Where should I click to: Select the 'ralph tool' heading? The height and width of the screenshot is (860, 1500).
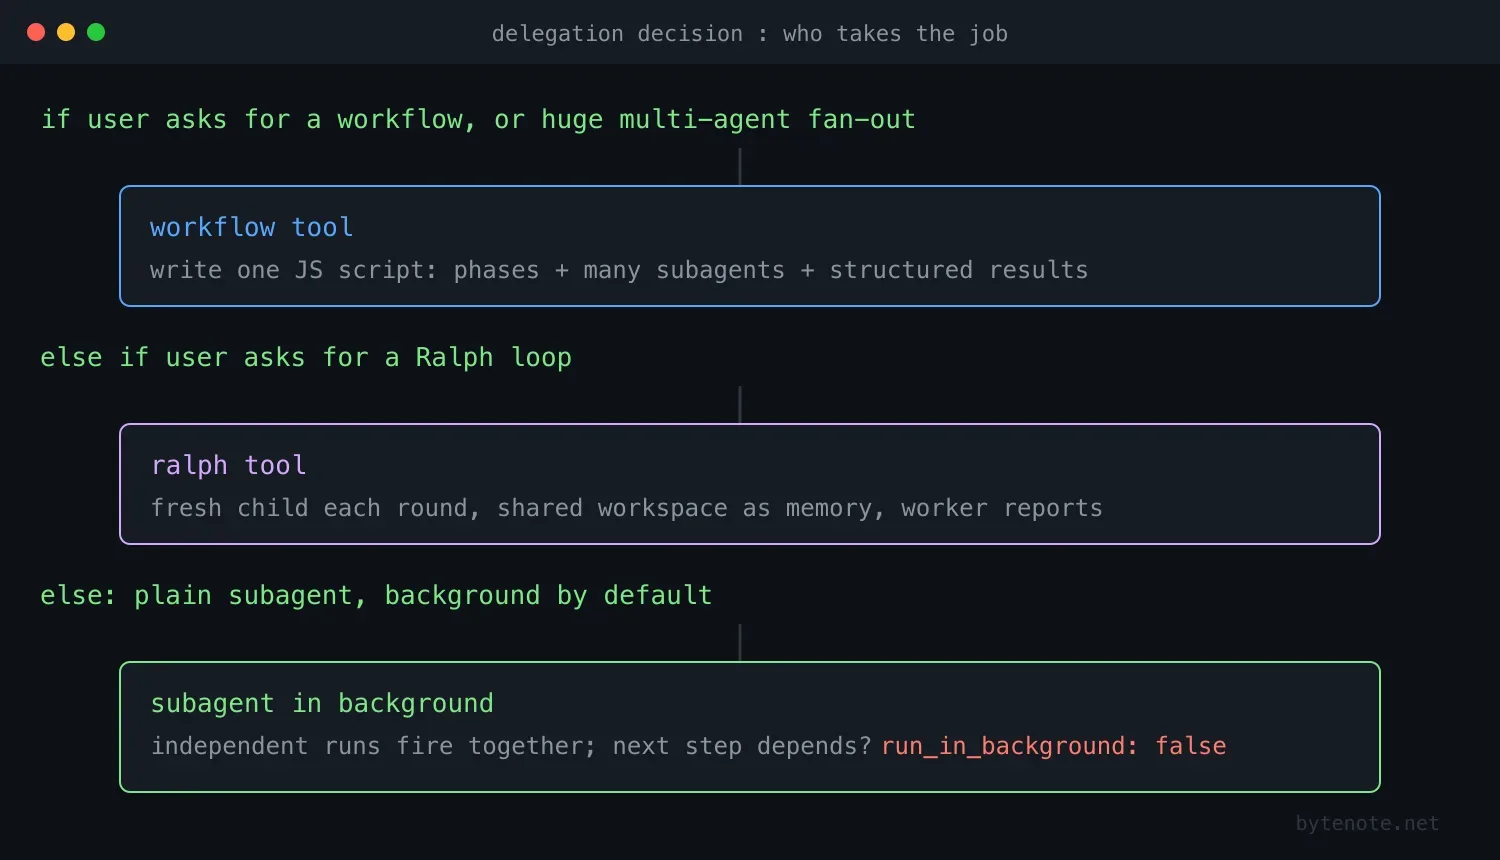coord(228,465)
